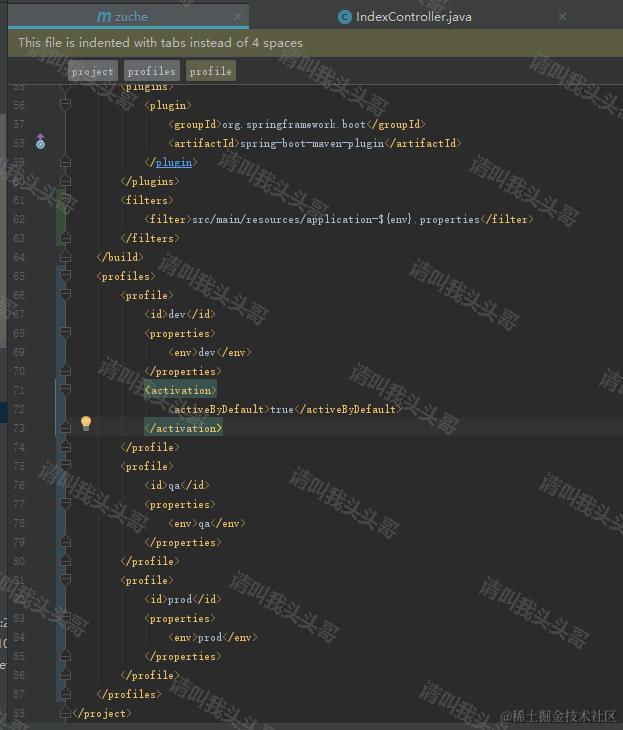623x730 pixels.
Task: Select the project breadcrumb
Action: [x=93, y=71]
